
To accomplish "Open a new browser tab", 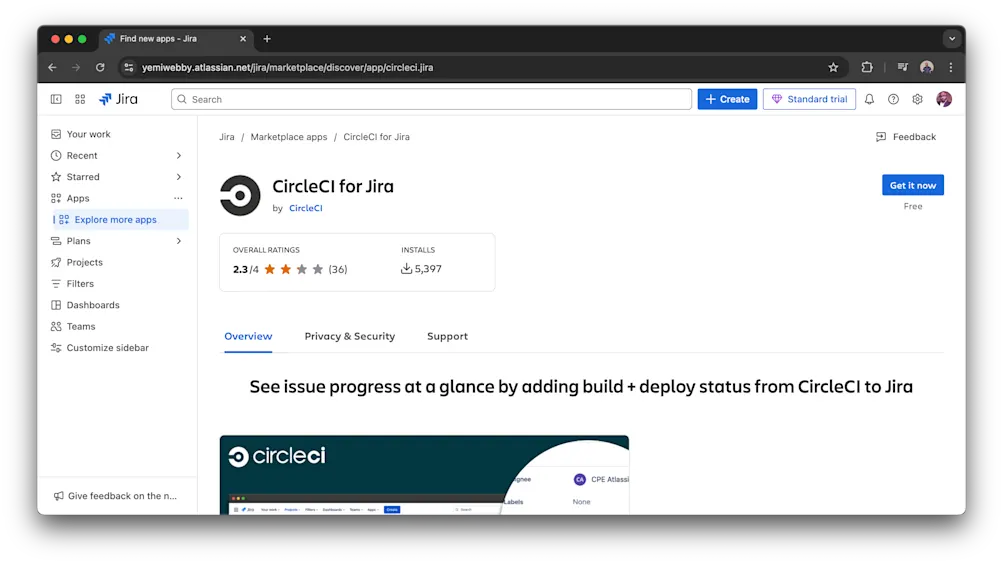I will click(267, 39).
